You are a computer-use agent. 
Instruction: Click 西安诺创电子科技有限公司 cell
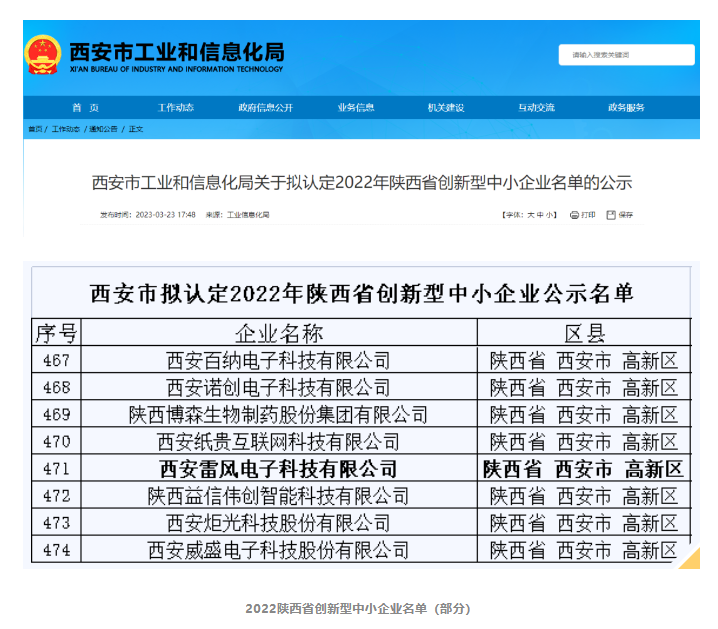coord(278,387)
